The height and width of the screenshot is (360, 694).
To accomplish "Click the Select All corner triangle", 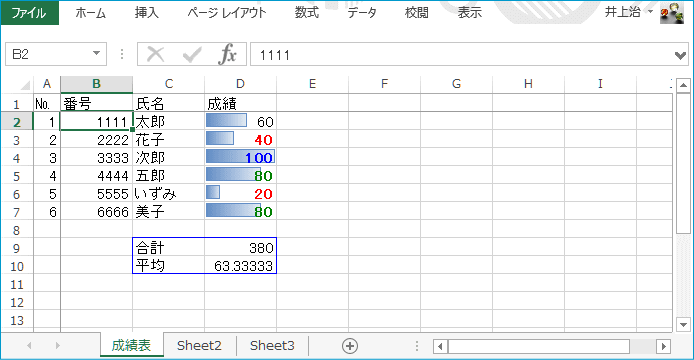I will [25, 84].
